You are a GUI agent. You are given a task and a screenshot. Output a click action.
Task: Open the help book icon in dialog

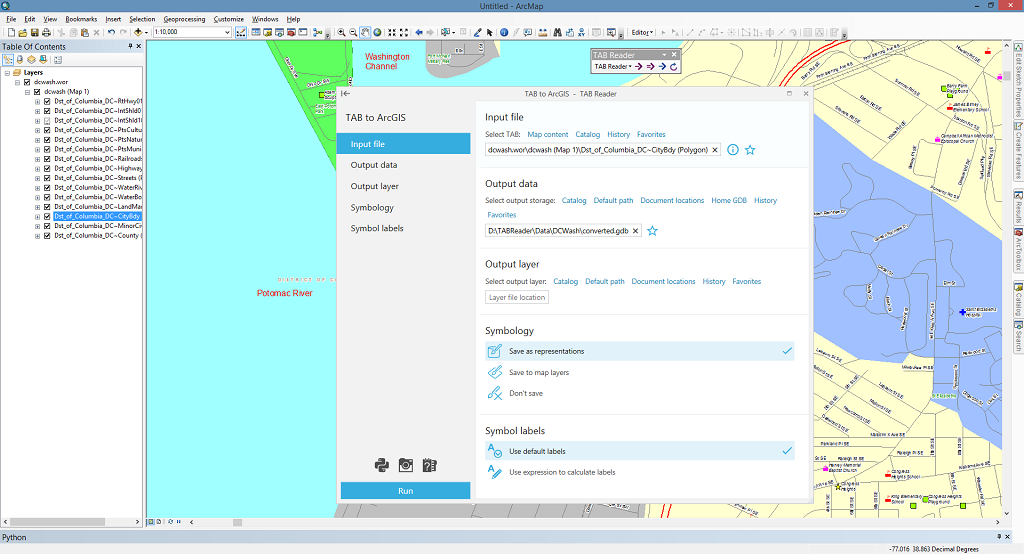pos(429,465)
